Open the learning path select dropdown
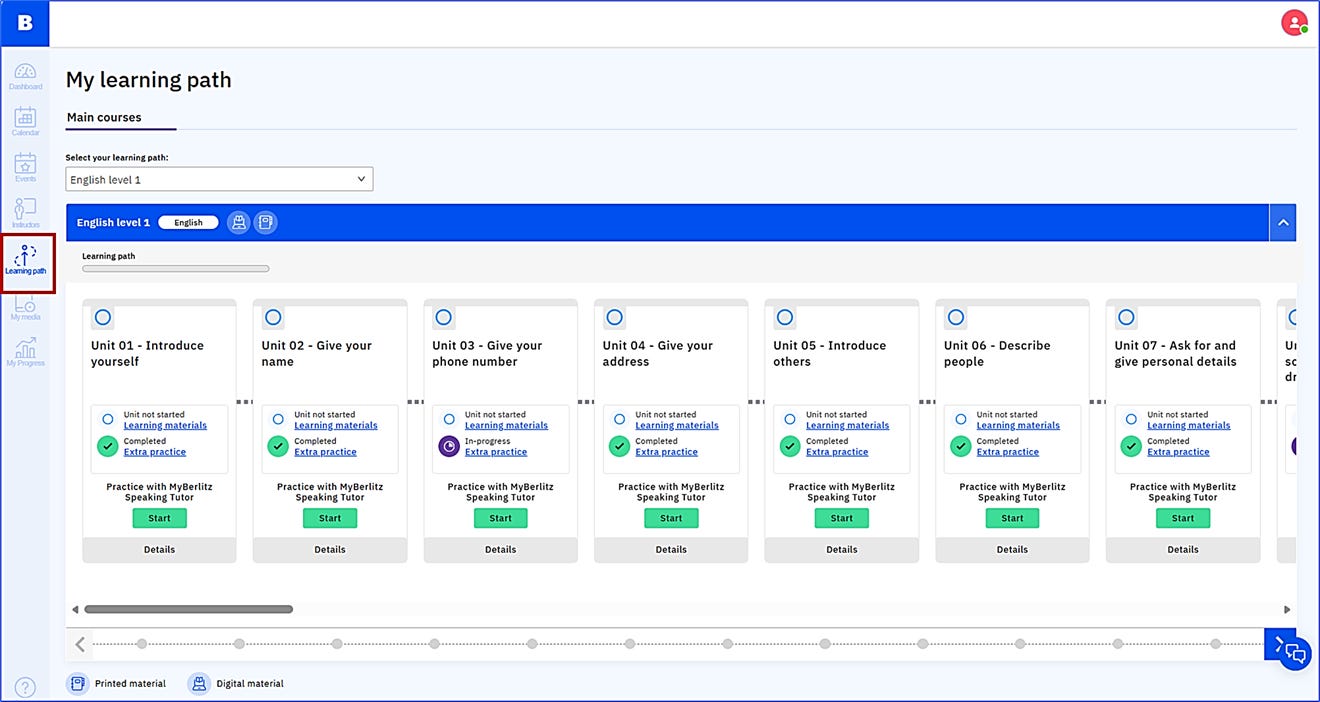 [x=219, y=179]
